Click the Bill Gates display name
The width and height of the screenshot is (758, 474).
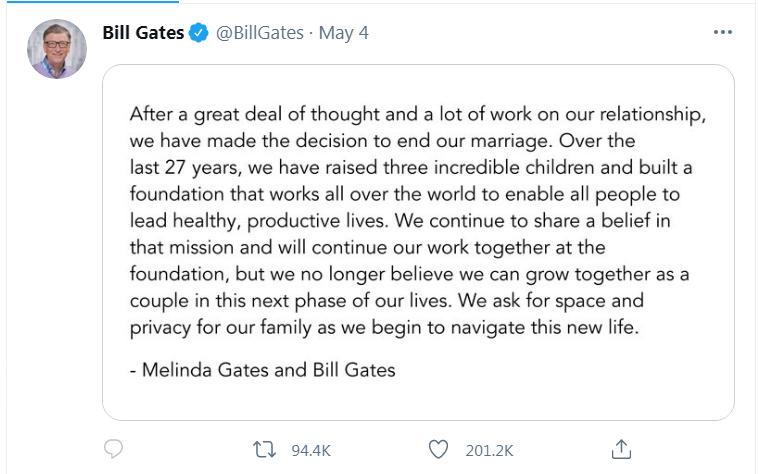(x=143, y=33)
